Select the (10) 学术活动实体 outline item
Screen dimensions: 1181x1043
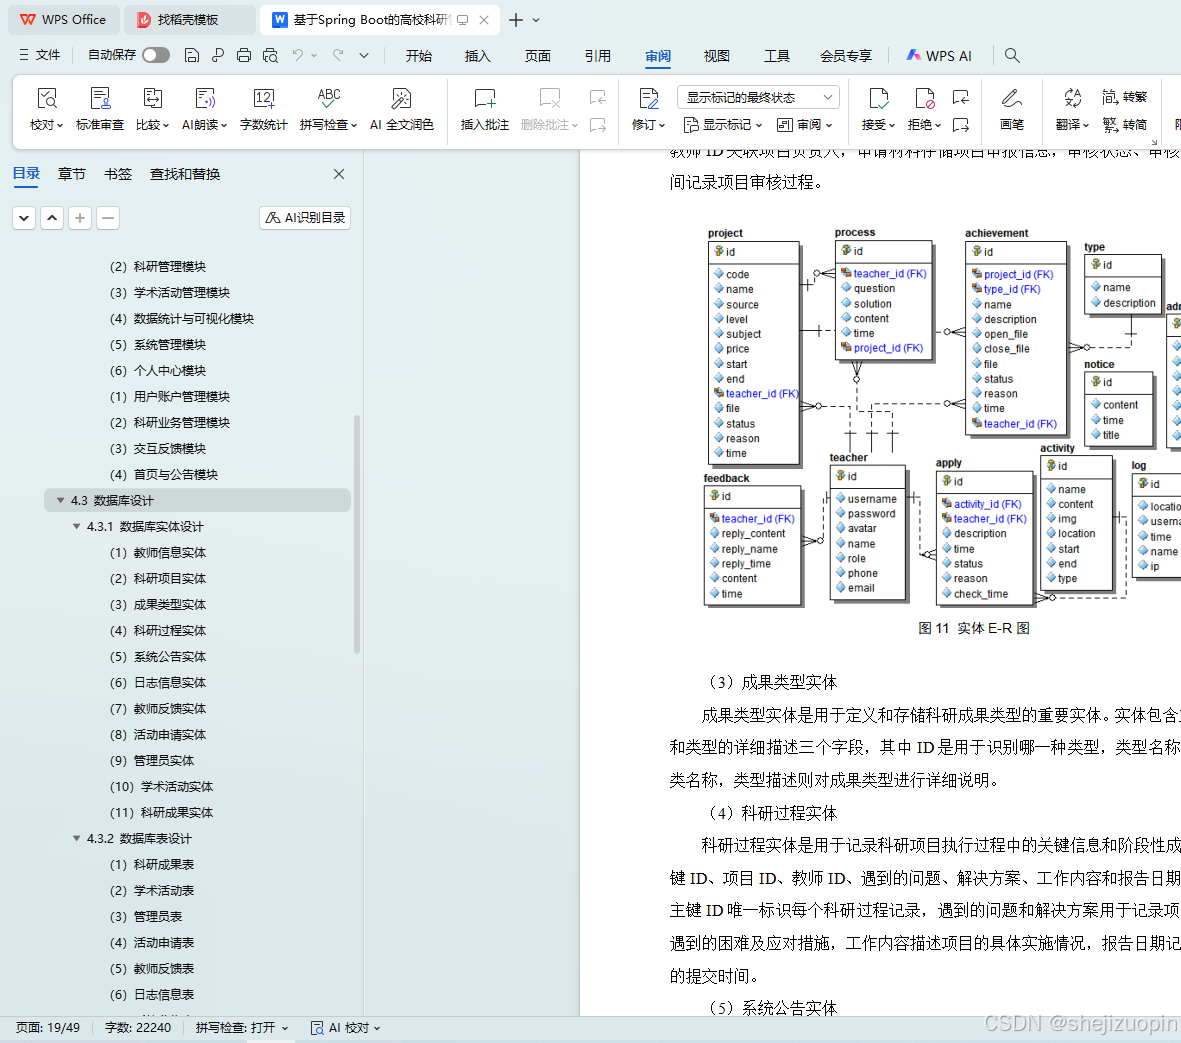pyautogui.click(x=161, y=786)
